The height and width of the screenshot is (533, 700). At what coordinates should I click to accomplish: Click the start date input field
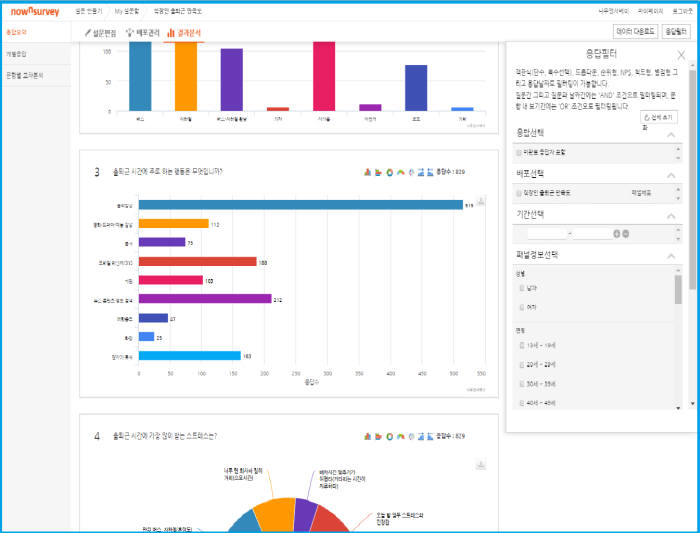point(547,233)
